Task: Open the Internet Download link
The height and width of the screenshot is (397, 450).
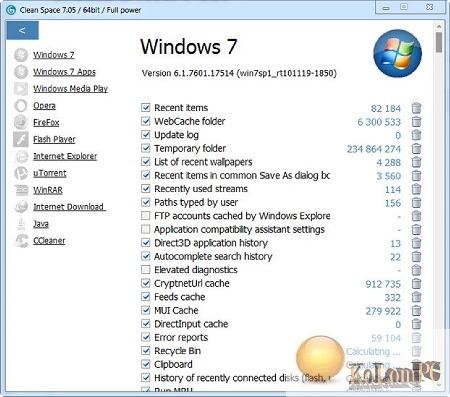Action: coord(68,207)
